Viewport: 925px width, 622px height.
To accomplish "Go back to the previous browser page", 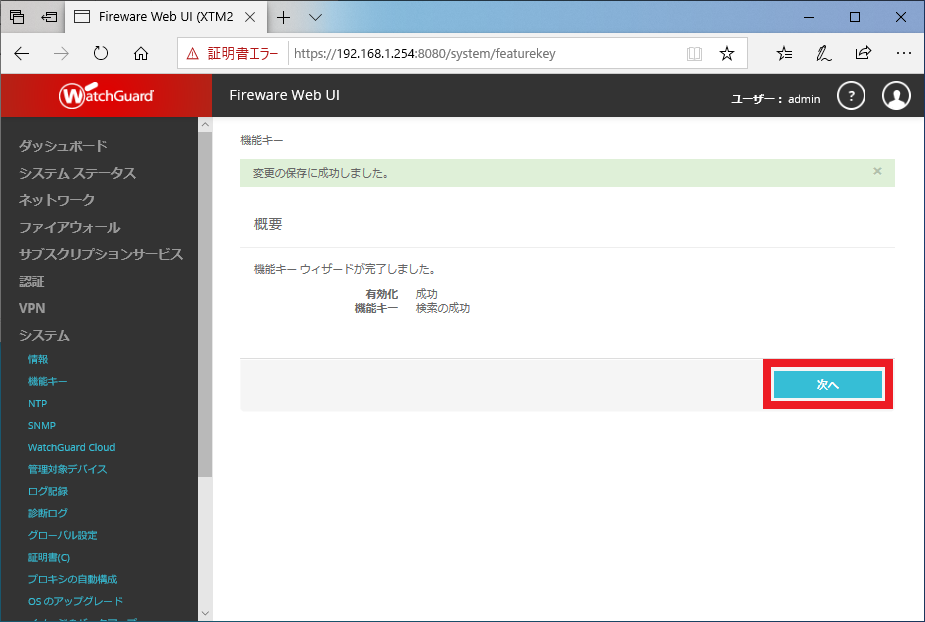I will coord(22,54).
